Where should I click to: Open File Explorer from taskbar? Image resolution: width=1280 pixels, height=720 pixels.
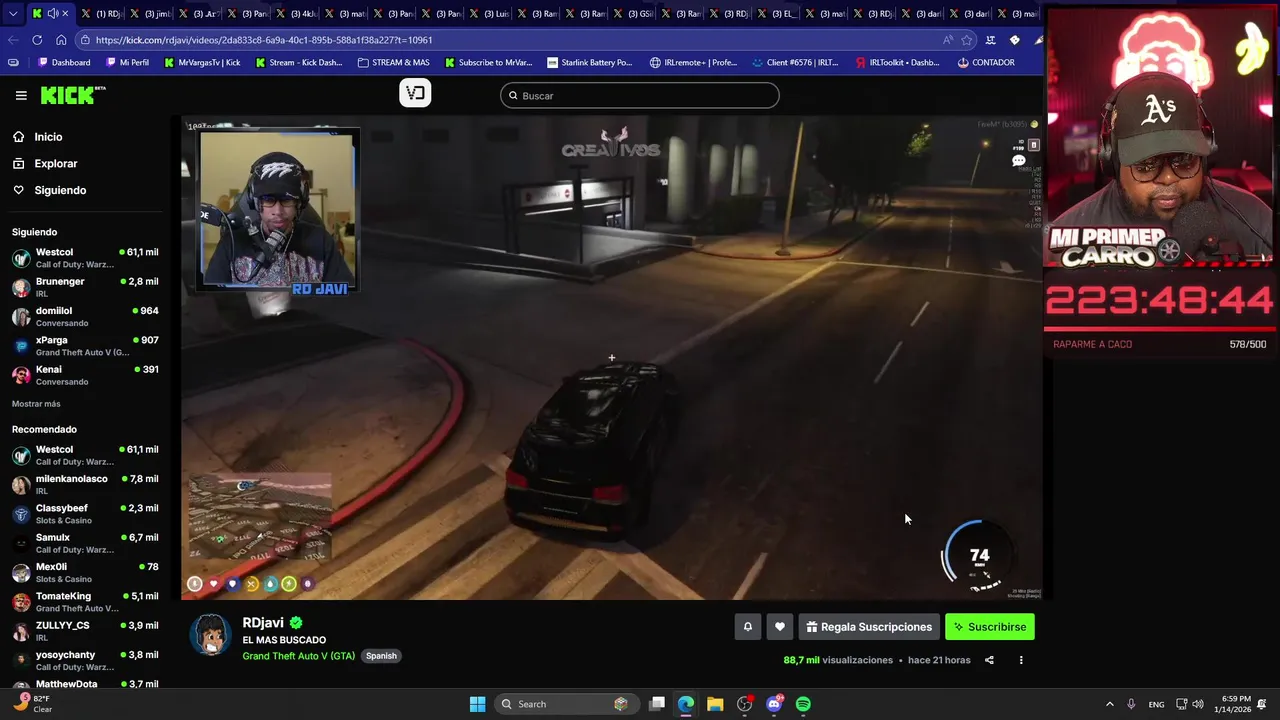715,704
